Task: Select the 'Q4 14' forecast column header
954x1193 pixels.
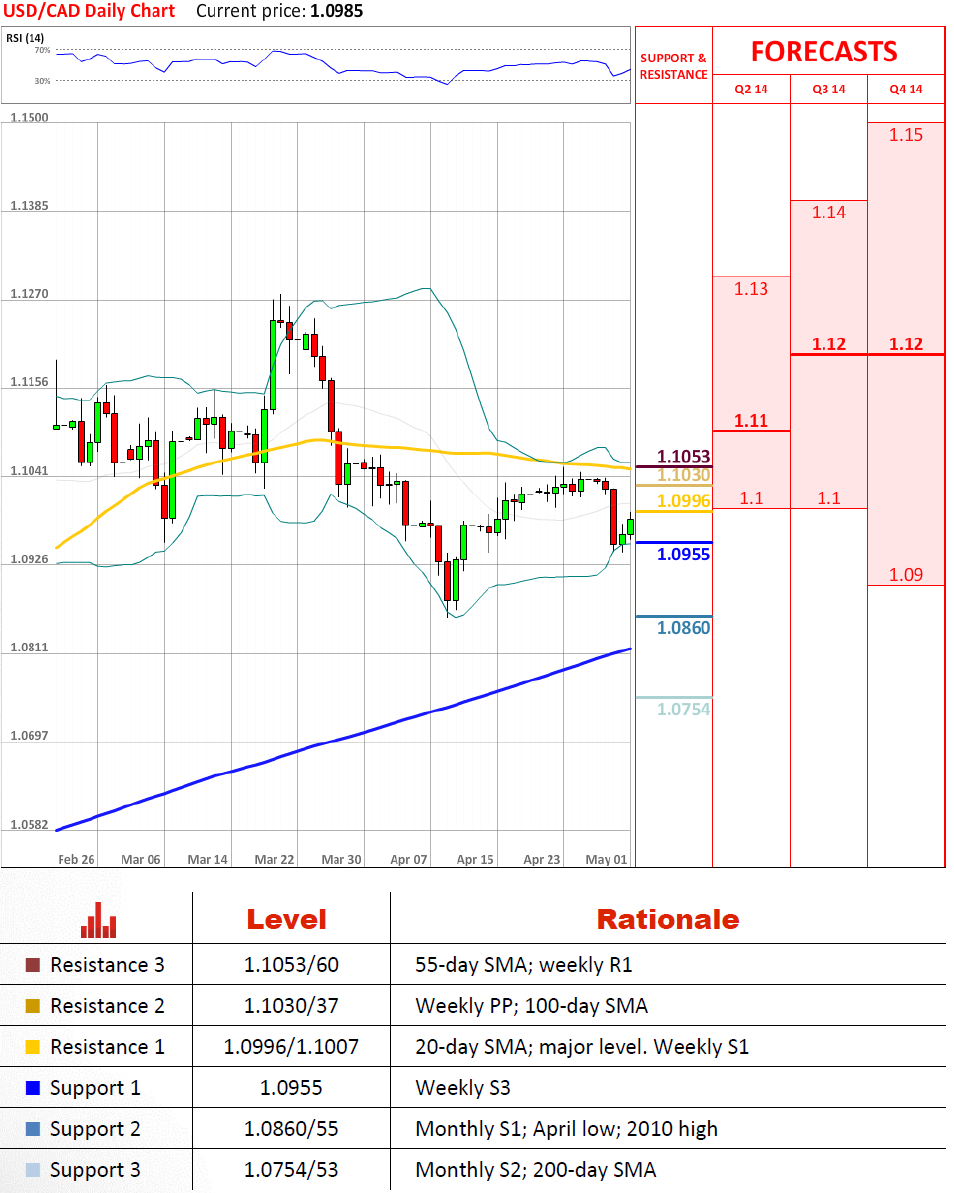Action: coord(905,89)
